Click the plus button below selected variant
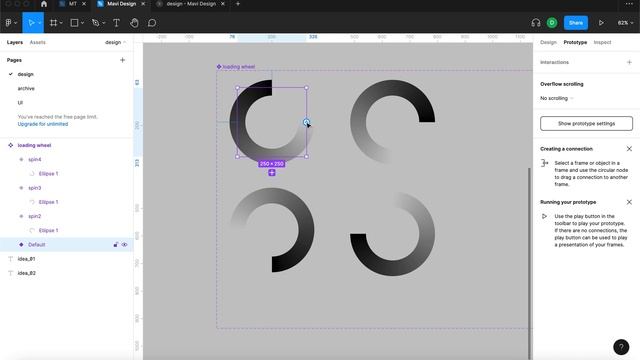Viewport: 640px width, 360px height. (272, 173)
